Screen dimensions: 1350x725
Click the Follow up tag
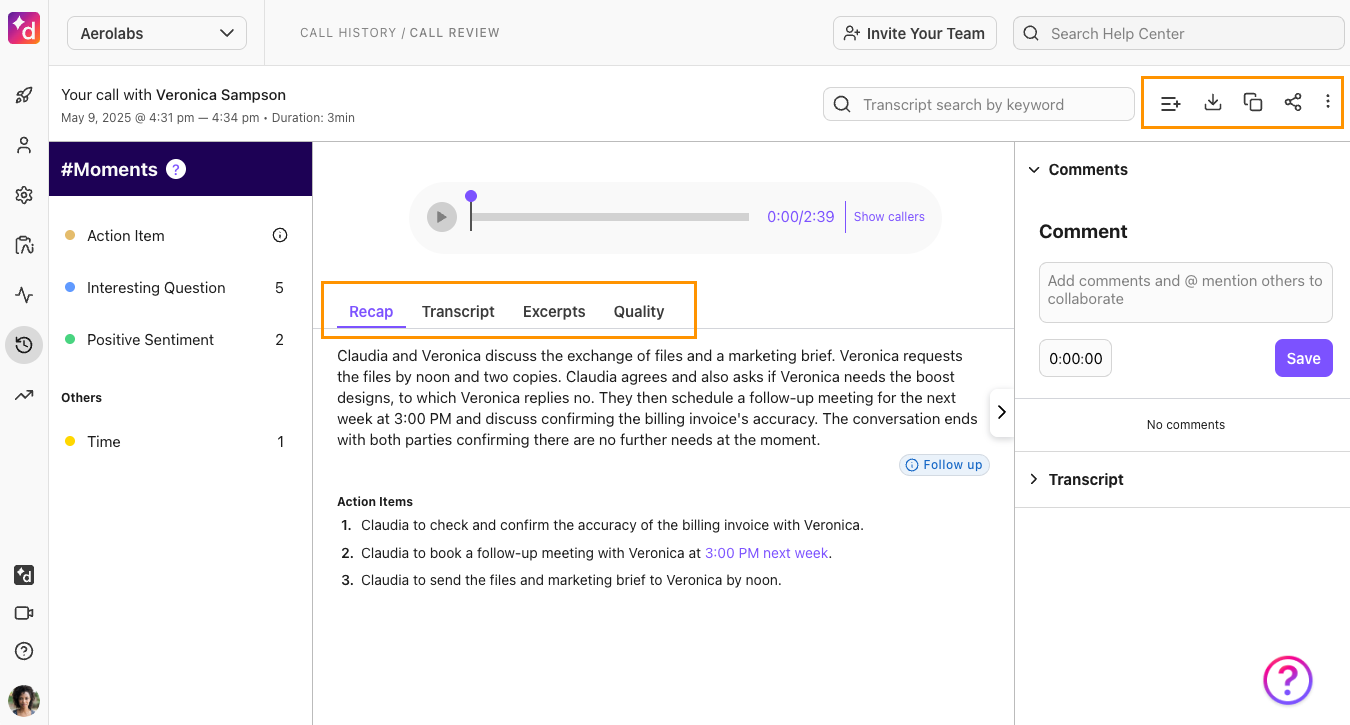944,465
